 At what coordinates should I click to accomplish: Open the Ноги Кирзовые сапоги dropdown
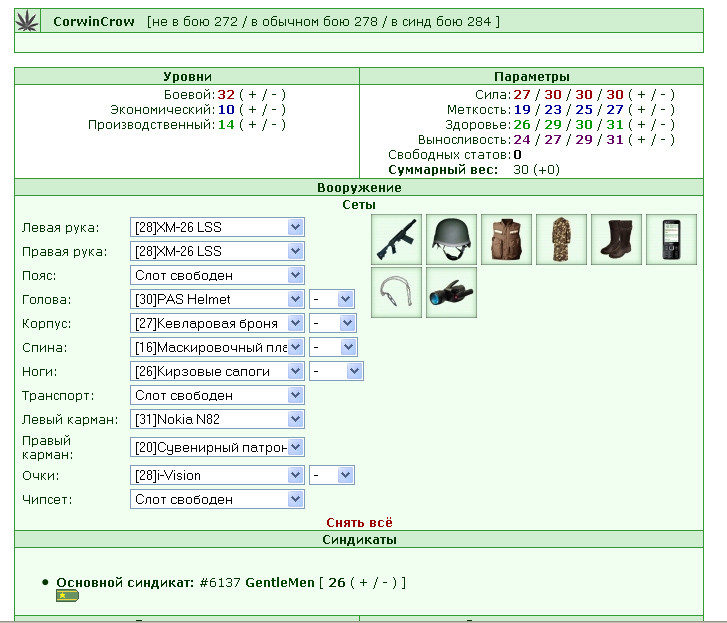click(x=217, y=371)
